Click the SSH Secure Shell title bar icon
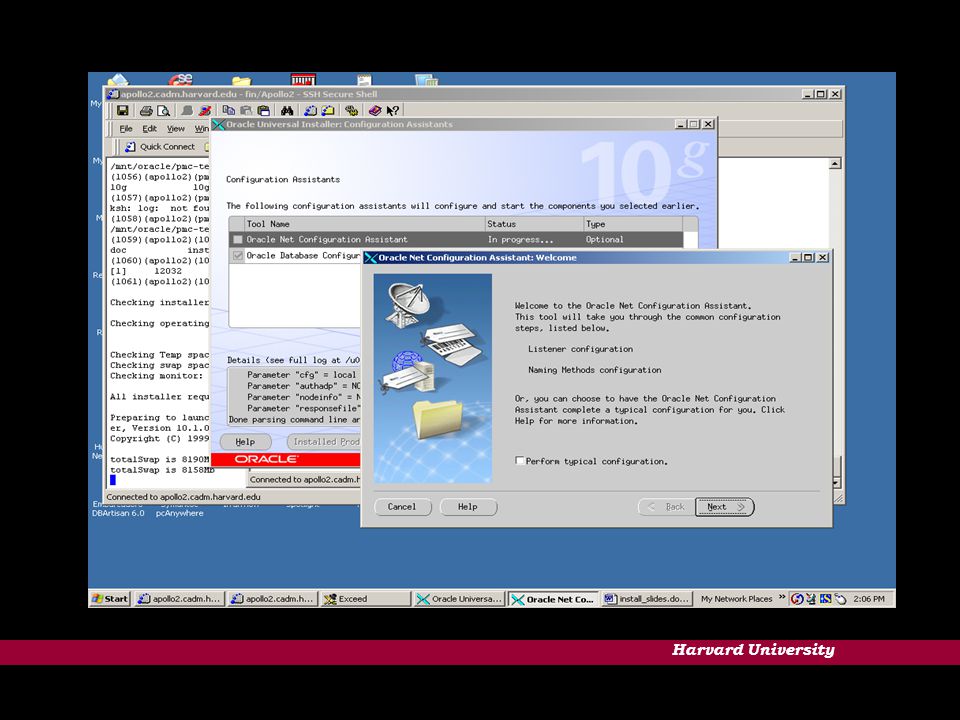This screenshot has height=720, width=960. click(113, 94)
